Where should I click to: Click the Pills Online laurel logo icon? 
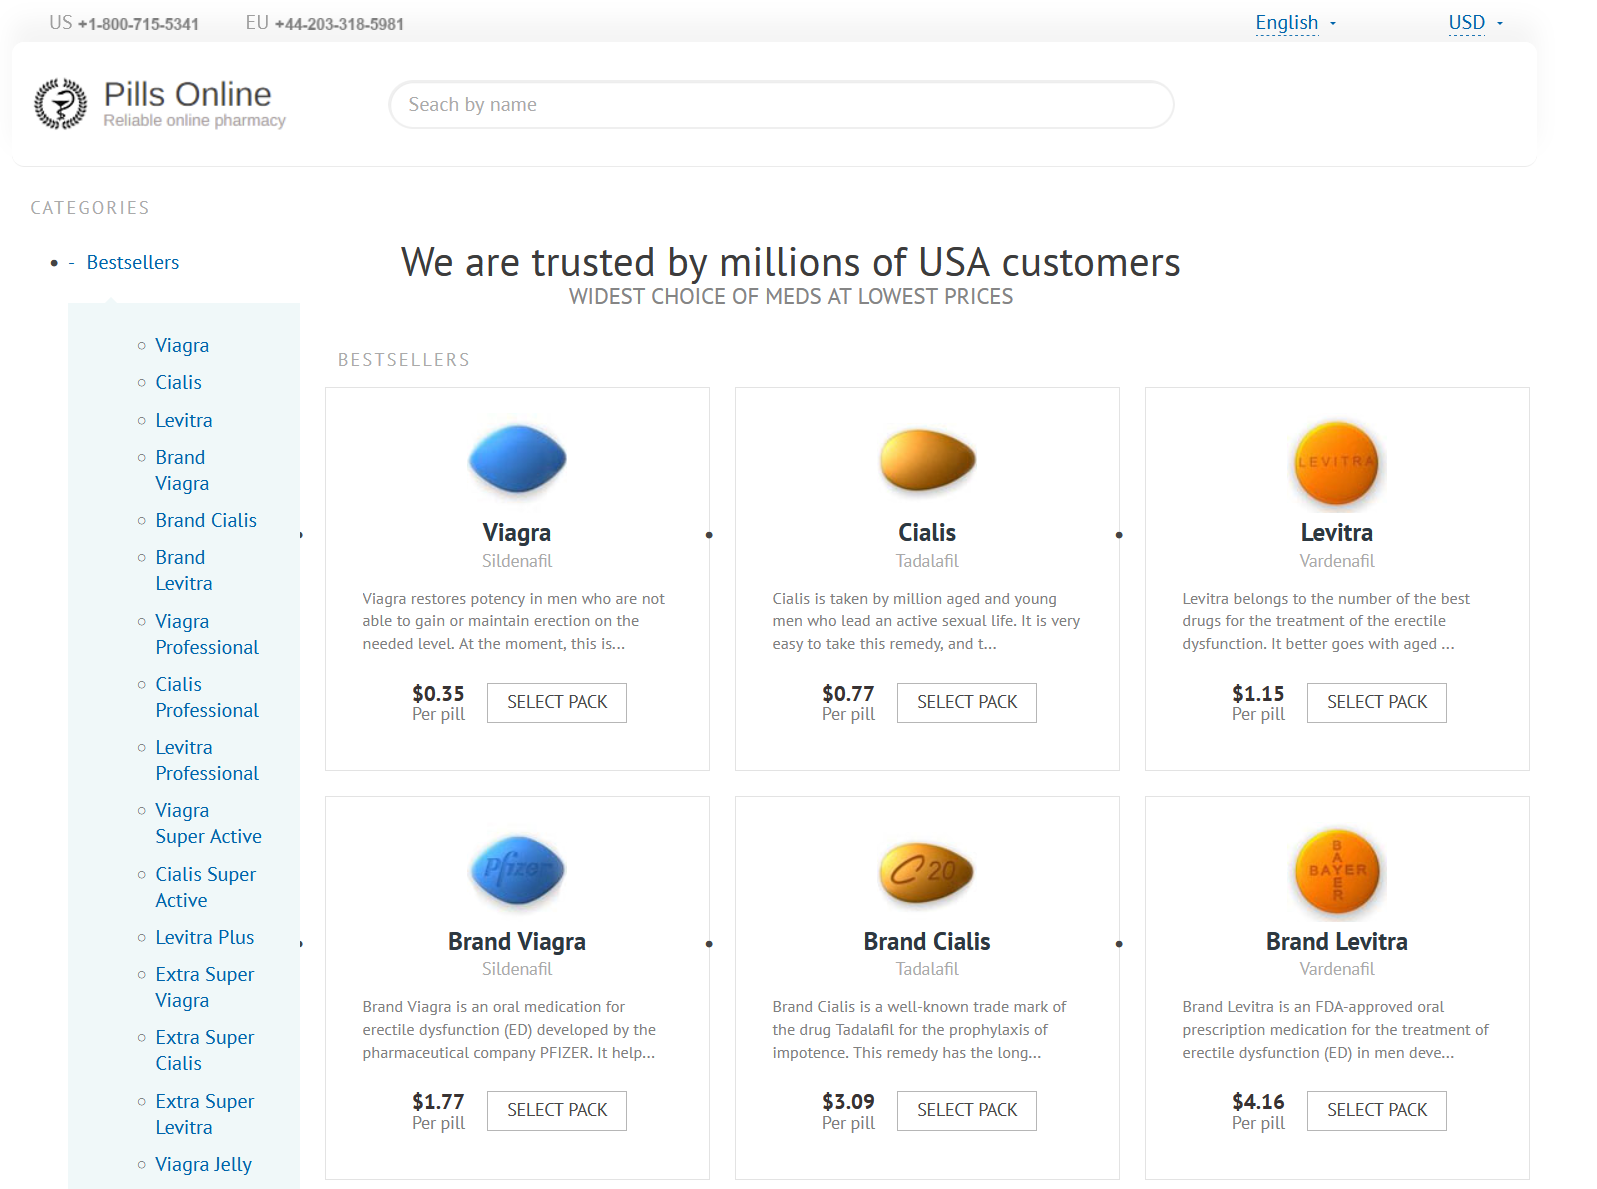pos(61,104)
